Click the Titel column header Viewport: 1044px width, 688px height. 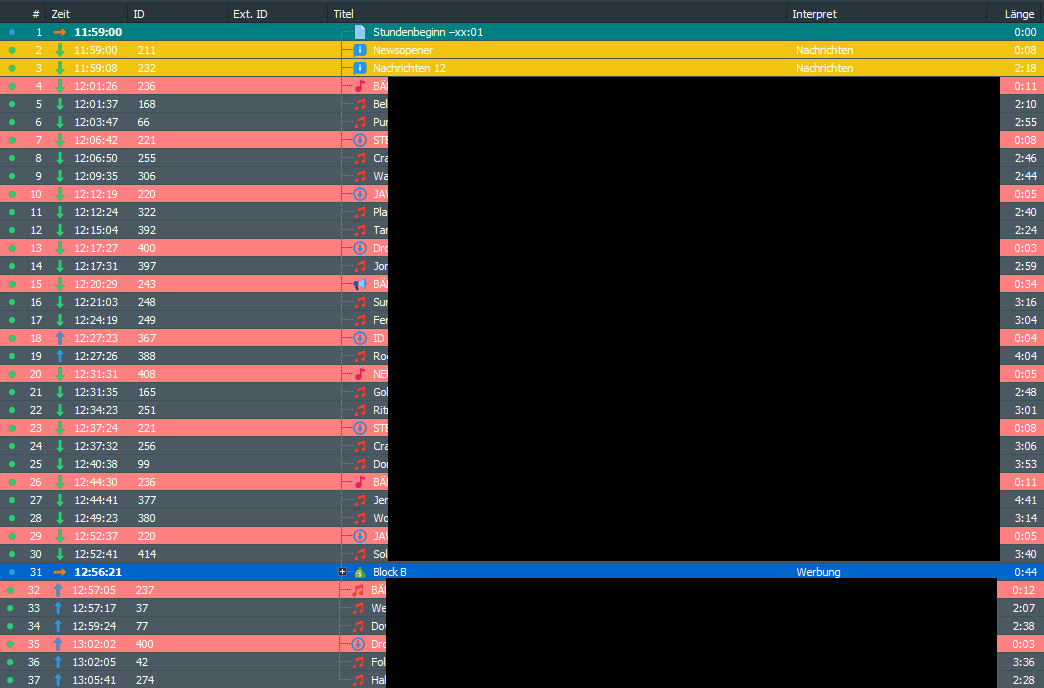pyautogui.click(x=344, y=14)
